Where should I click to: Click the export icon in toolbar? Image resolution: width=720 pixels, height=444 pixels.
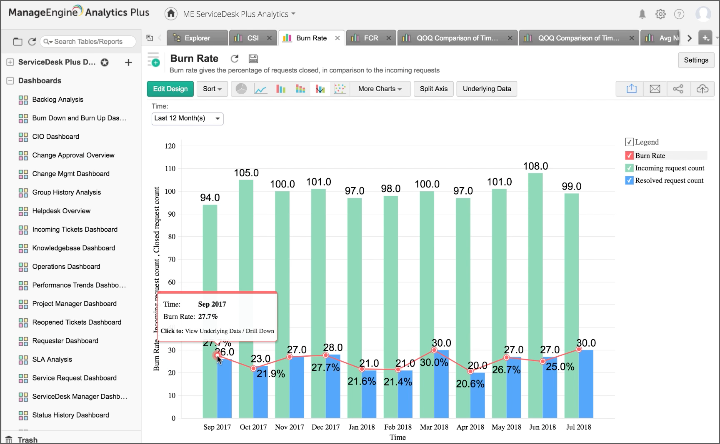coord(632,89)
